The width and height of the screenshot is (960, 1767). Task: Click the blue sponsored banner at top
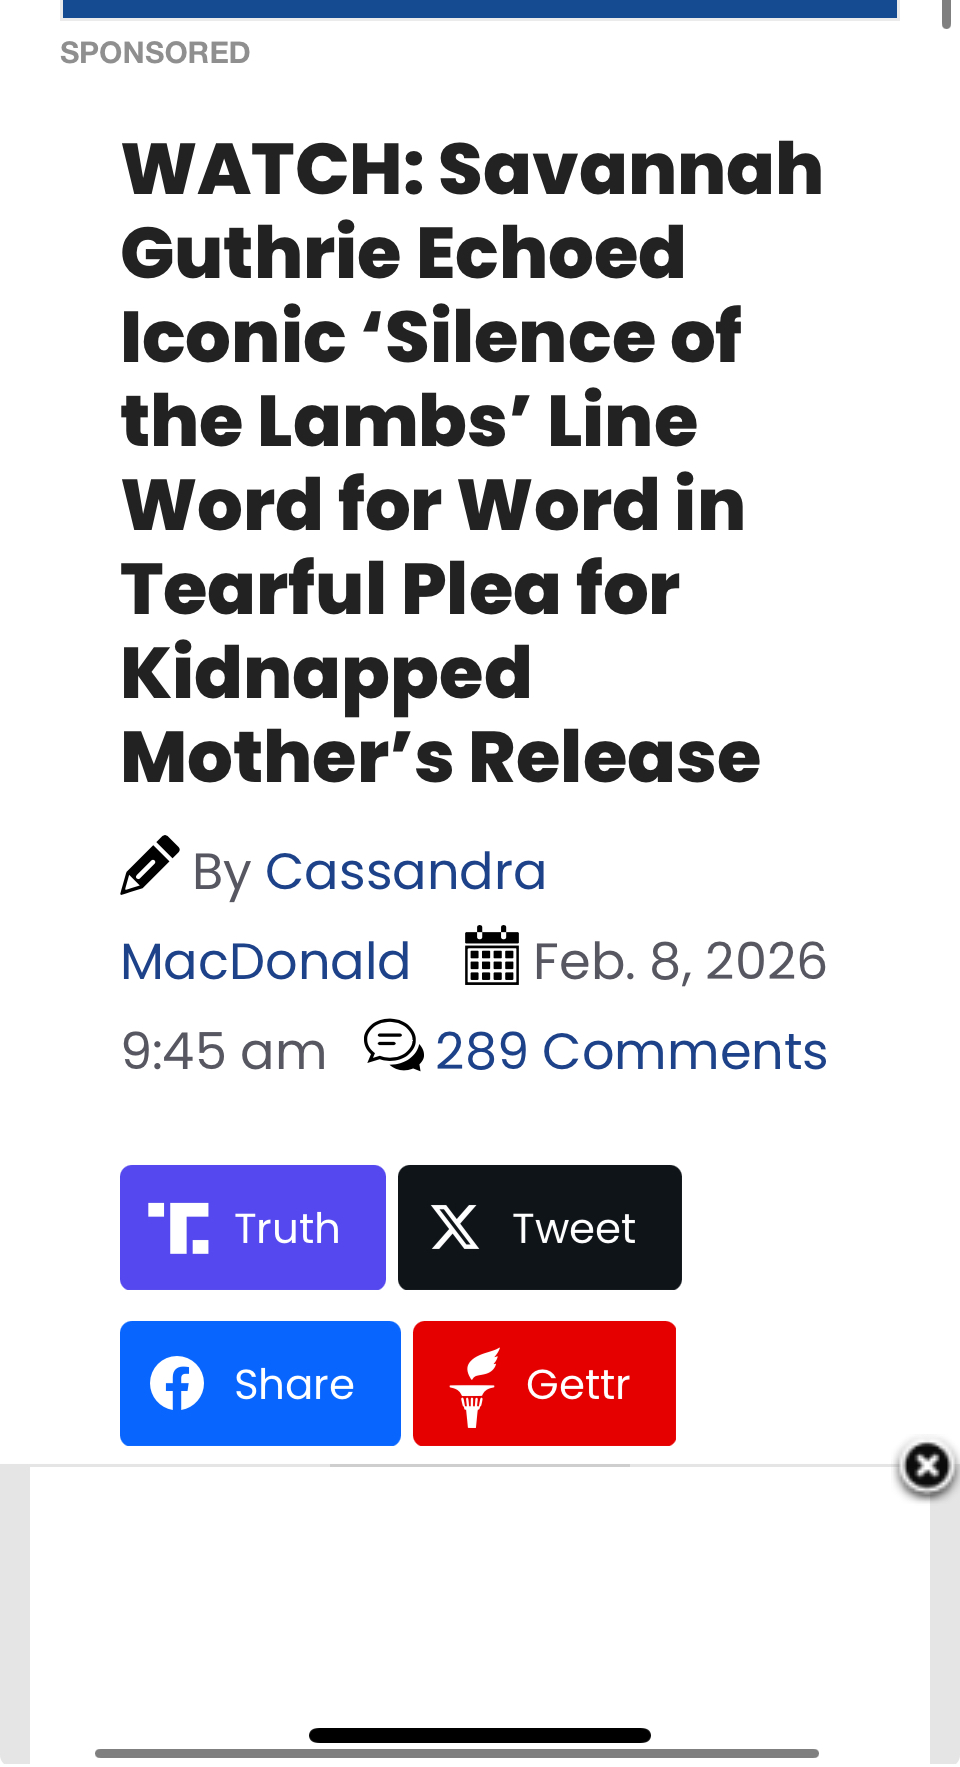click(480, 9)
